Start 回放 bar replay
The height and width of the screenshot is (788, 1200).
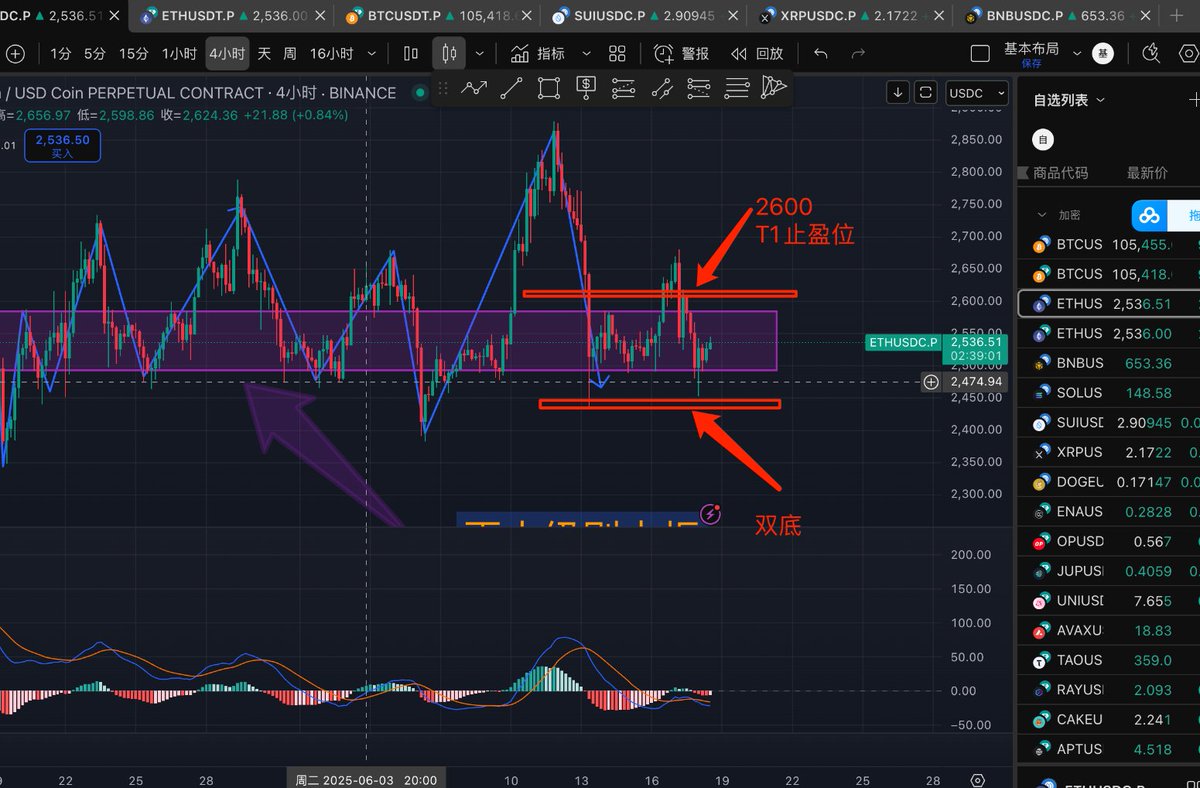tap(757, 54)
